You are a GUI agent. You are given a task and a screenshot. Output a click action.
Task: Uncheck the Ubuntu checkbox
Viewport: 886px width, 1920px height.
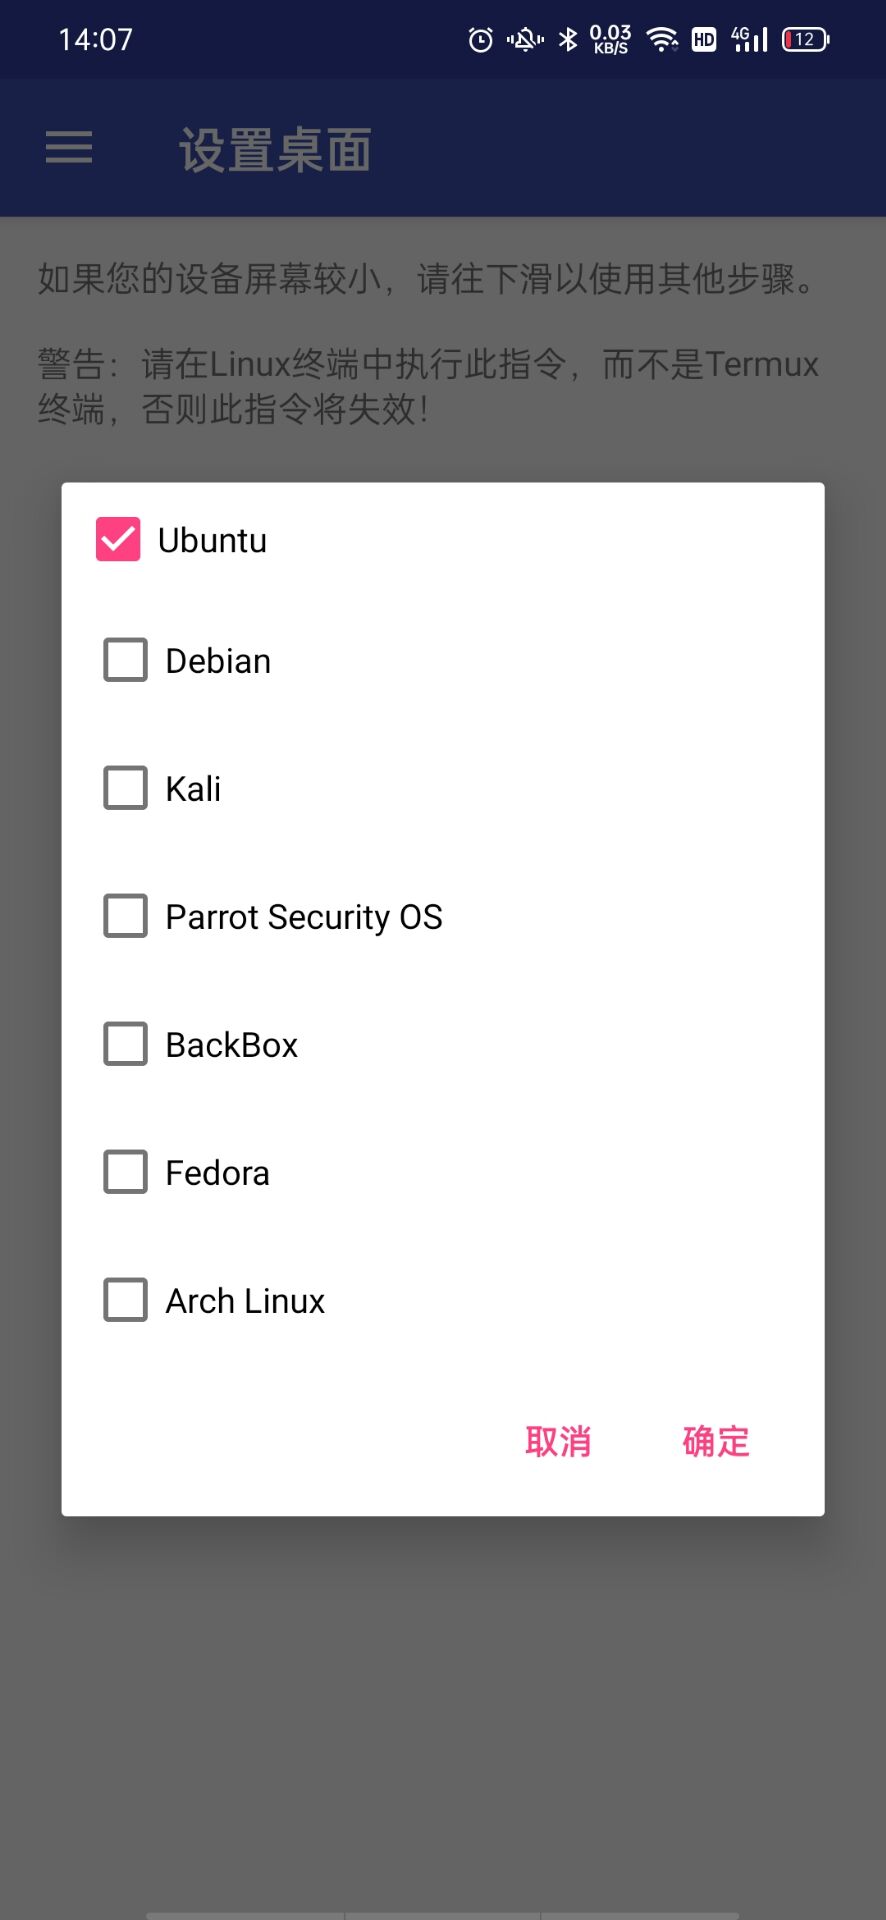click(118, 540)
